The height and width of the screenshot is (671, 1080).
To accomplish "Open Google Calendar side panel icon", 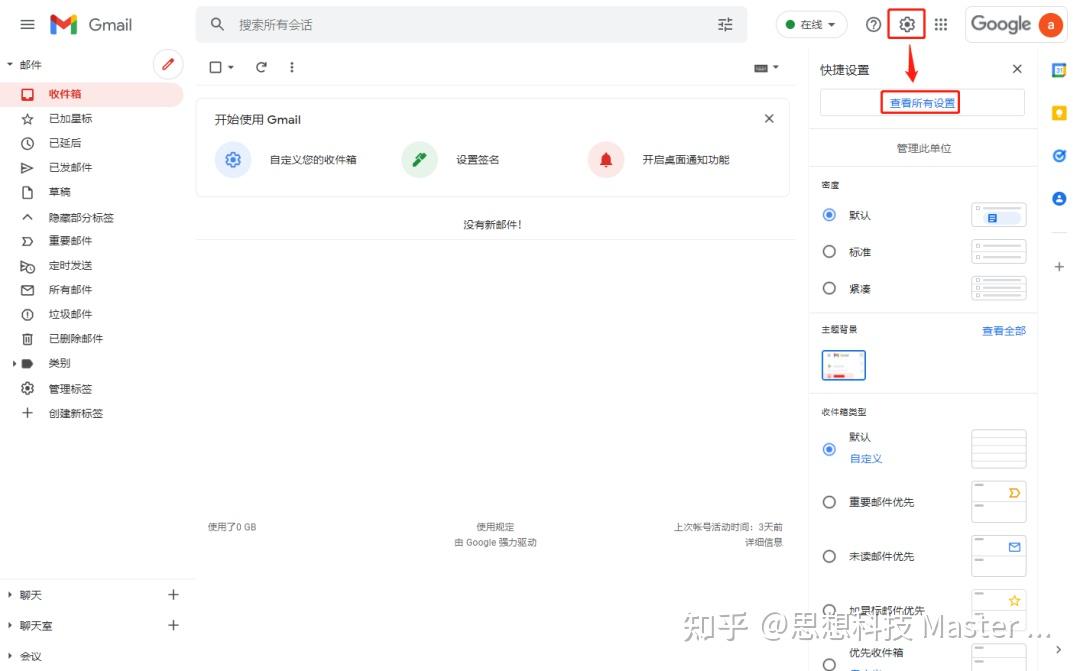I will click(1059, 70).
